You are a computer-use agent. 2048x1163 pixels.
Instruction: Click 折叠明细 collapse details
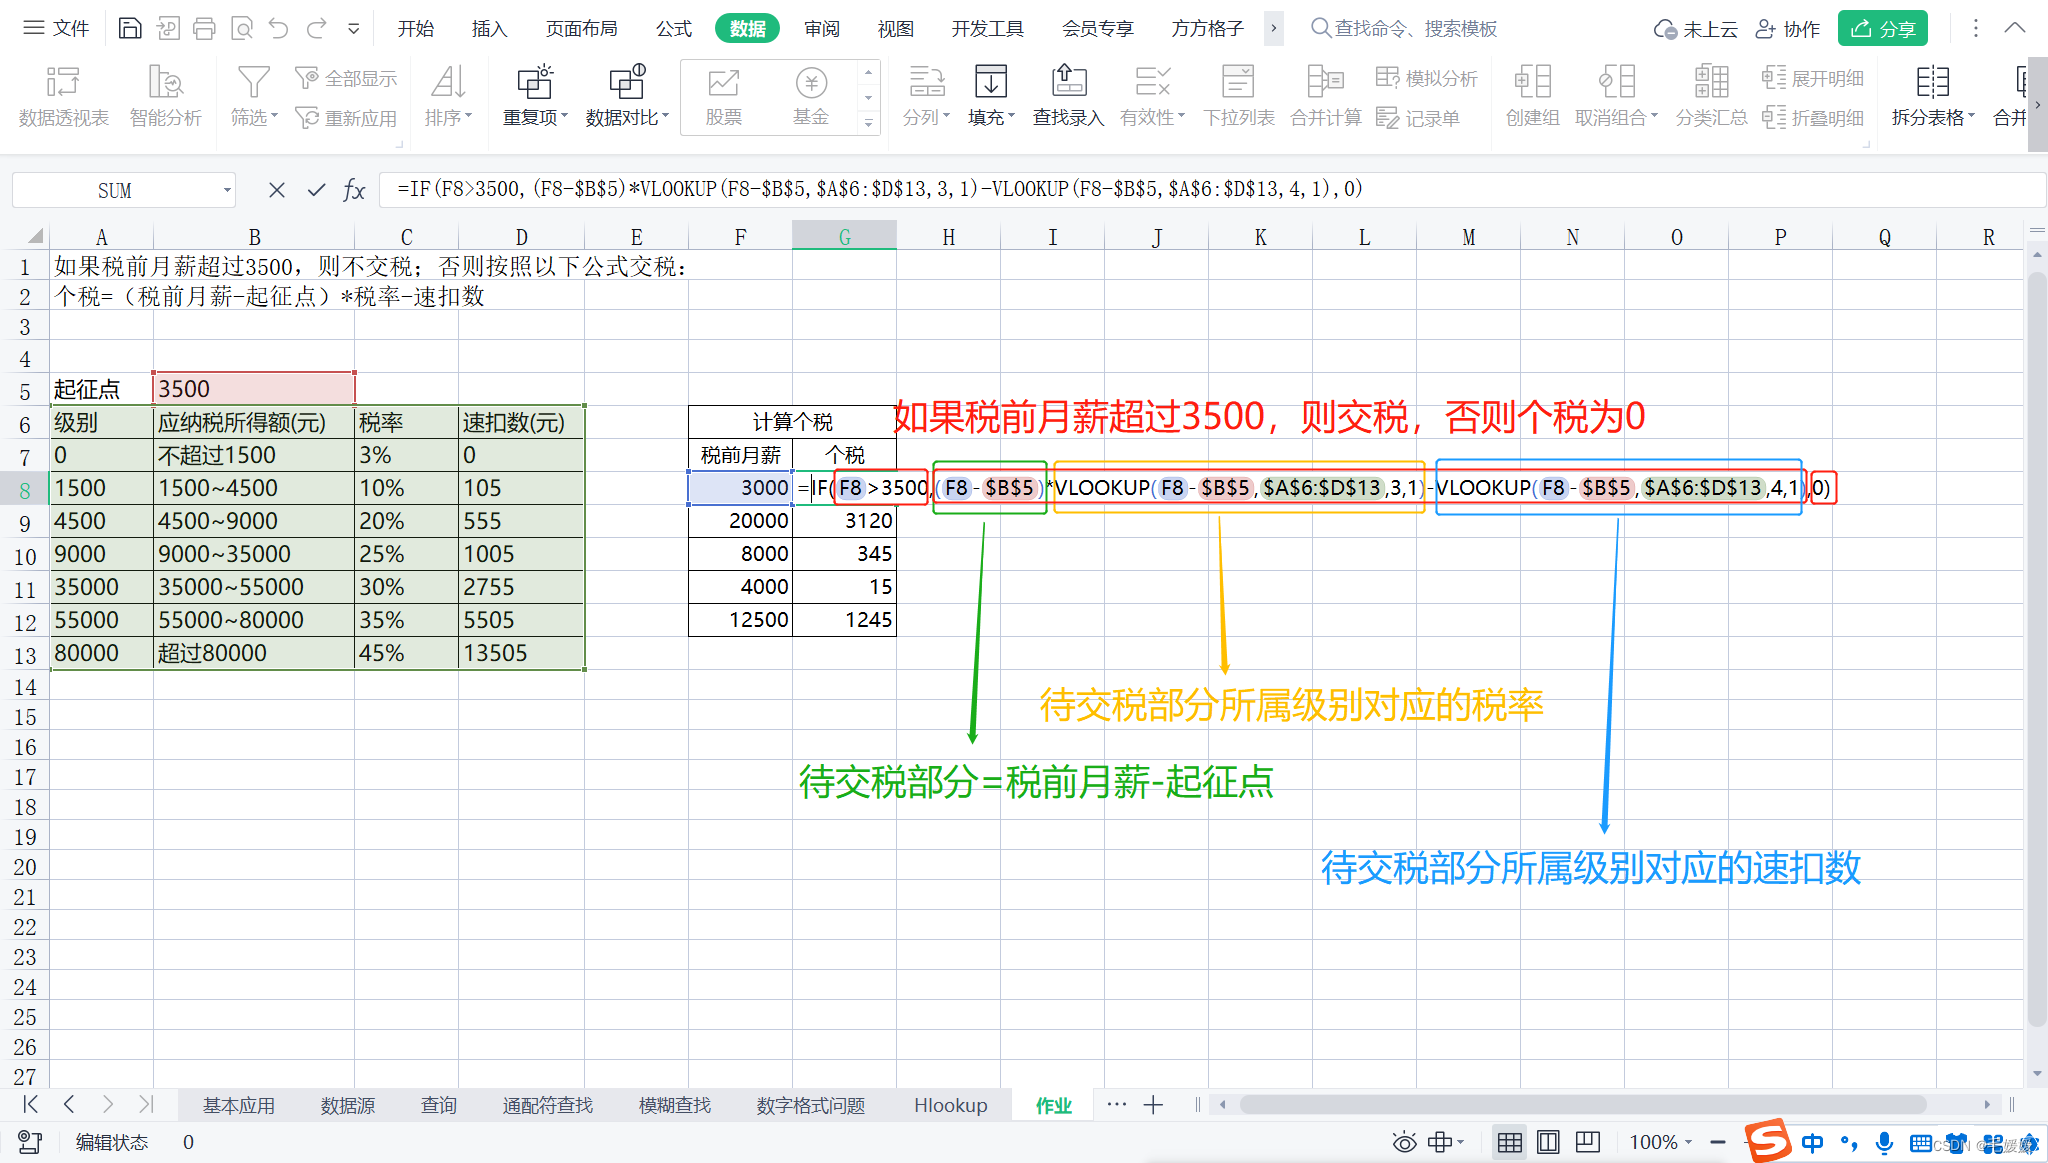1813,118
